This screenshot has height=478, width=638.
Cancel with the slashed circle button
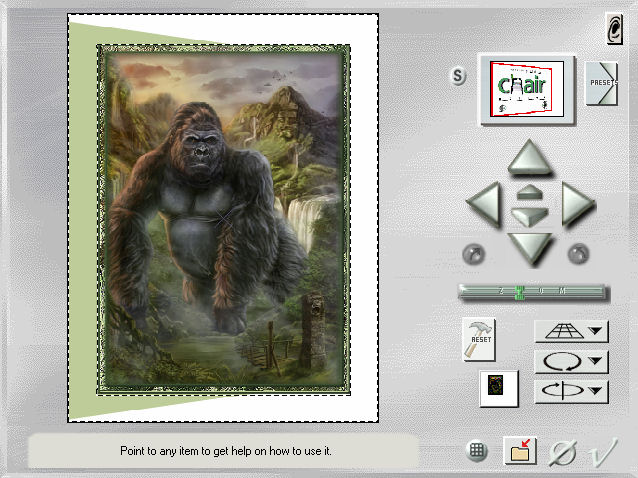click(x=564, y=452)
